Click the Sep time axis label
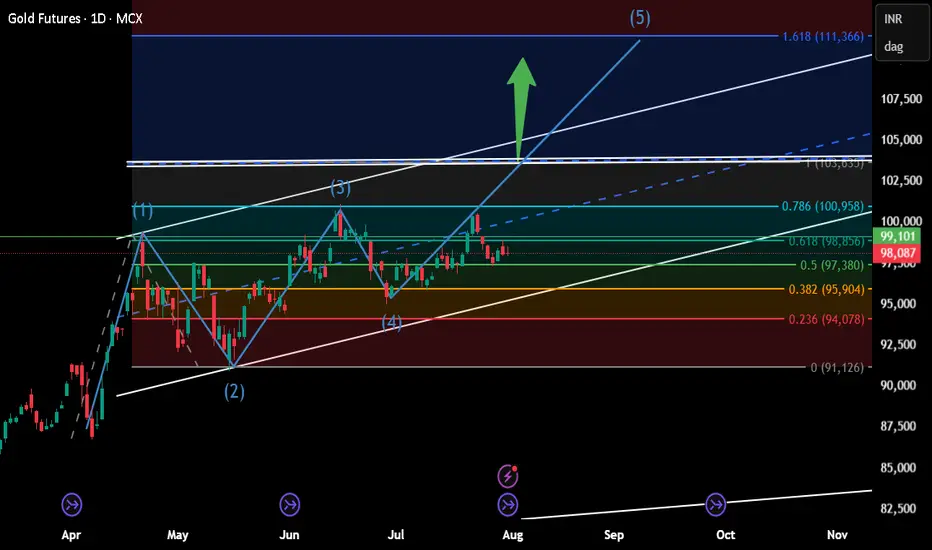Image resolution: width=932 pixels, height=550 pixels. point(614,535)
